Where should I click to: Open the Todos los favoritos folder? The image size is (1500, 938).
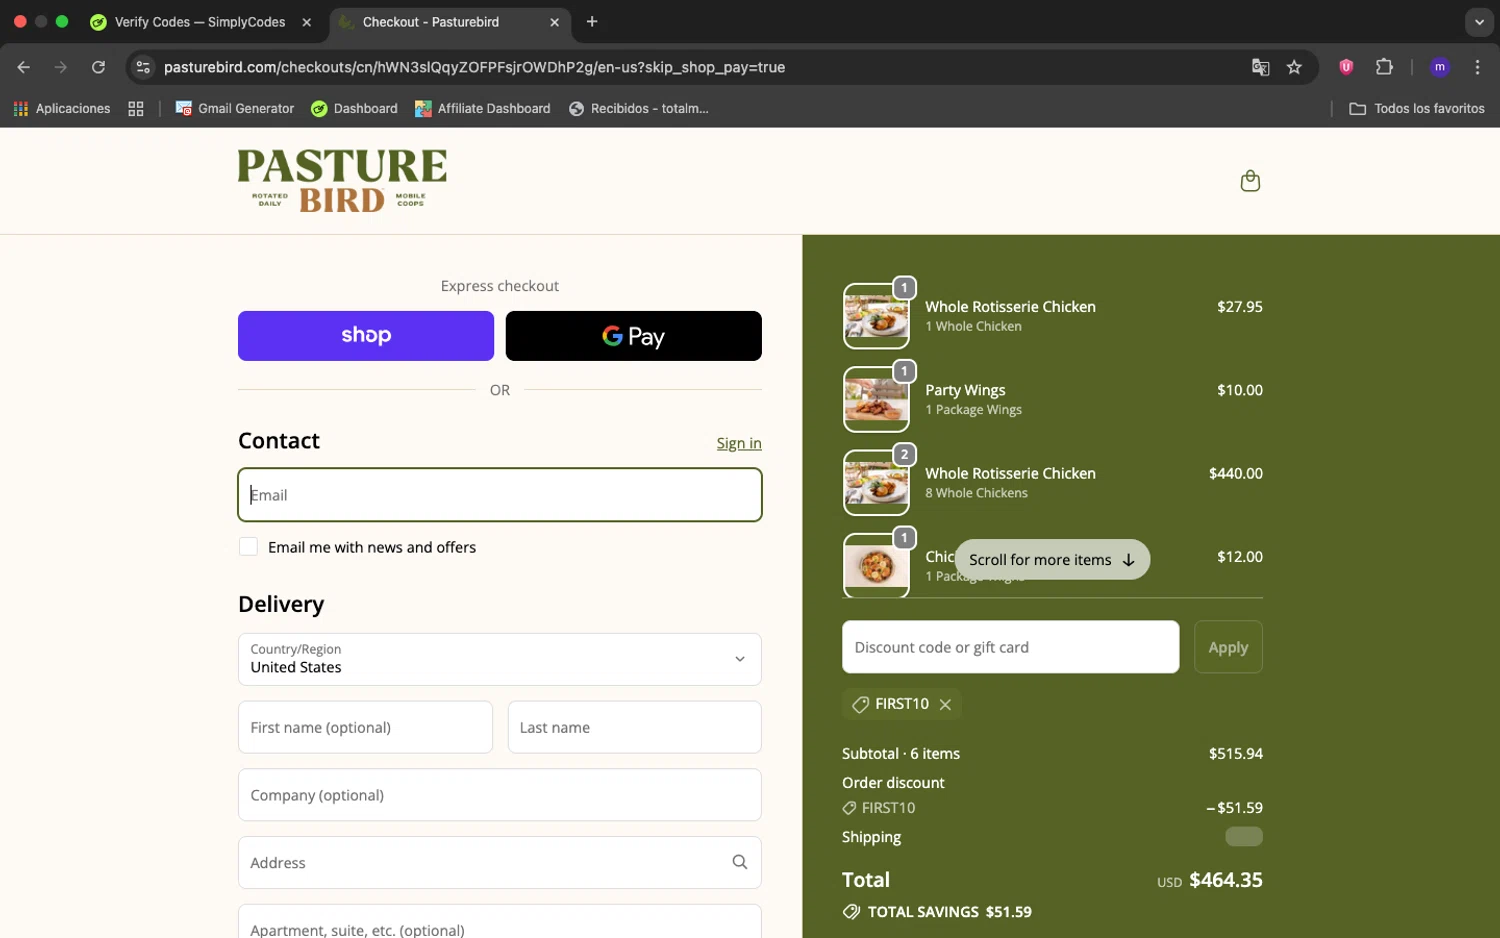coord(1417,108)
